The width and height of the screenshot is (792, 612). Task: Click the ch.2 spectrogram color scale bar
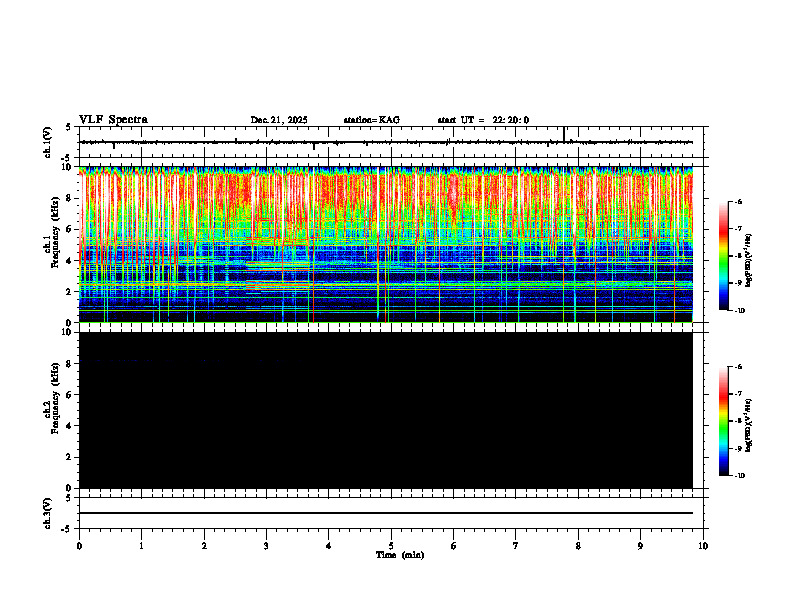[x=724, y=421]
